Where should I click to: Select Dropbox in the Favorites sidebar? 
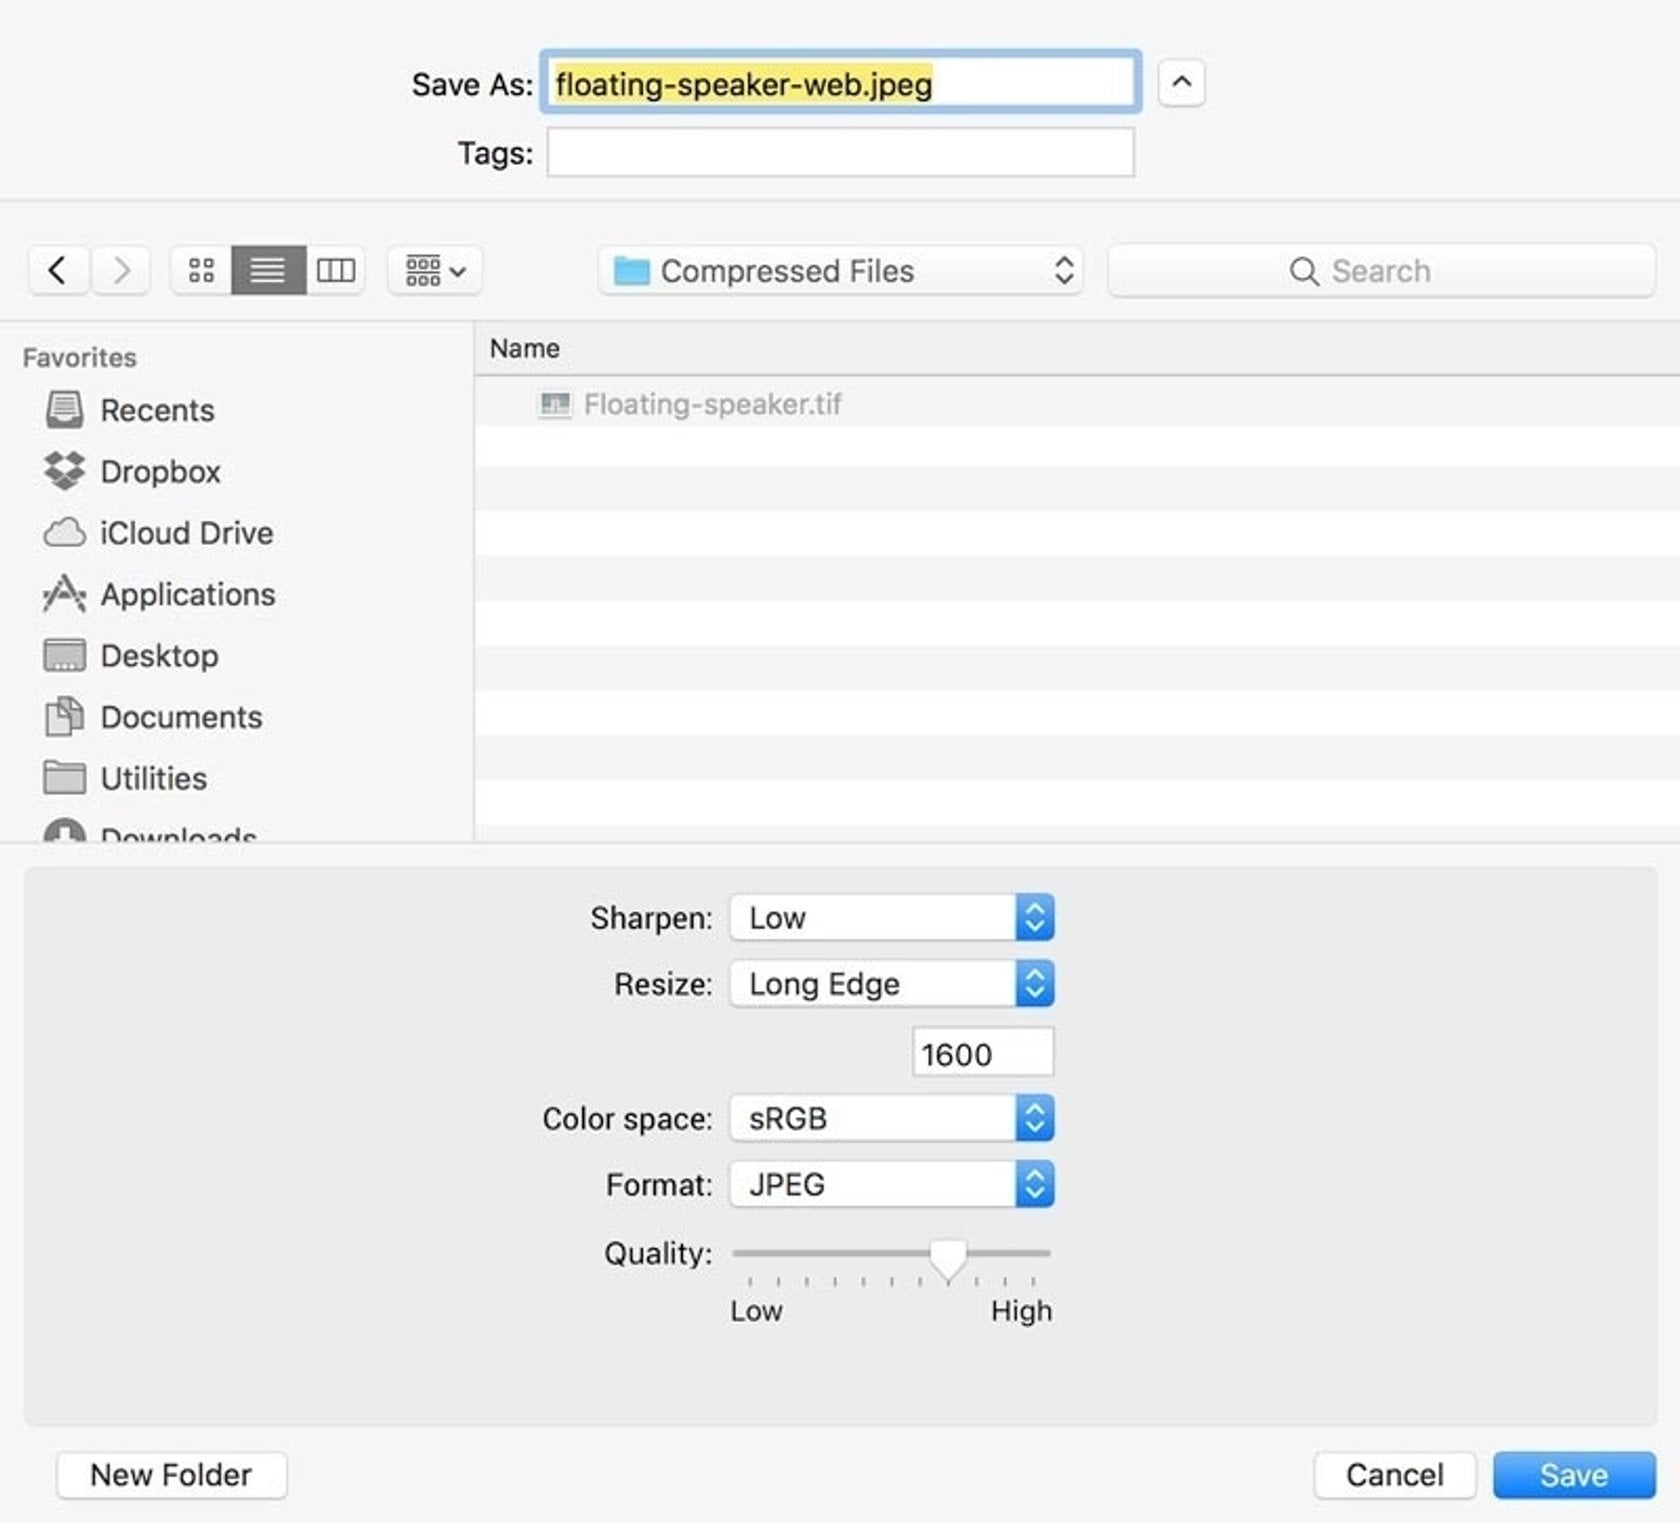click(160, 471)
